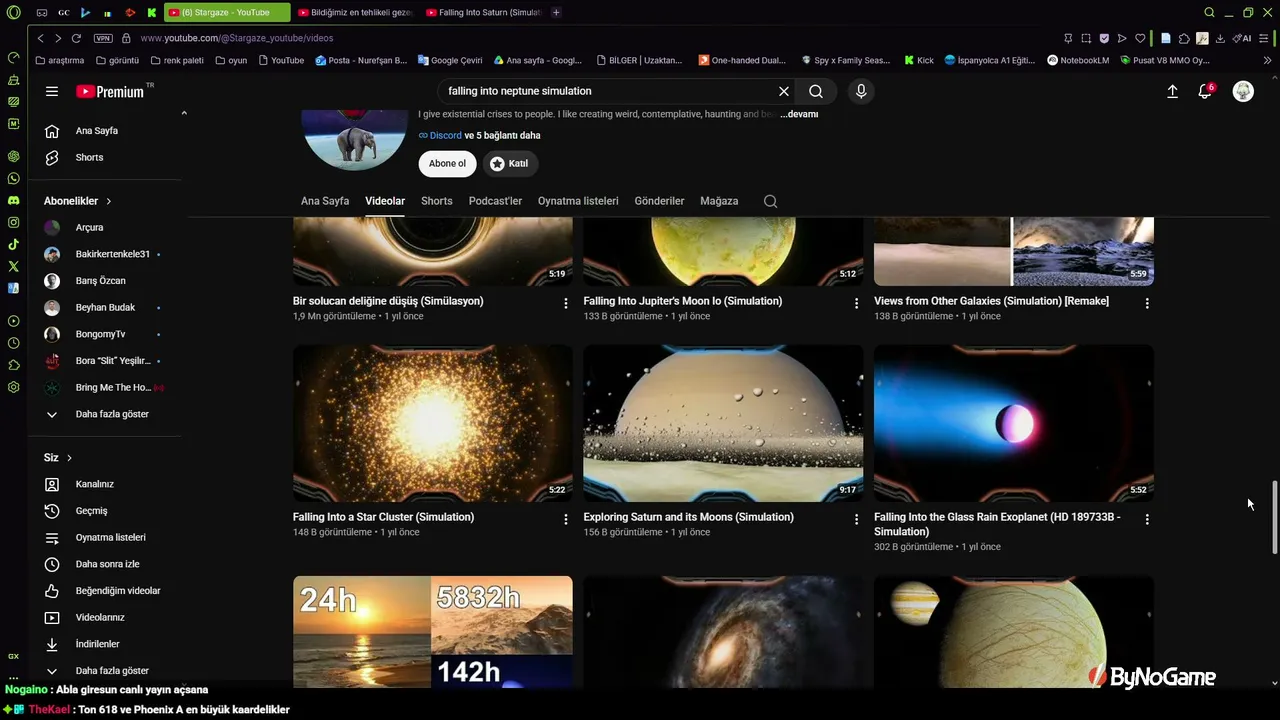Open the Kick bookmark
The width and height of the screenshot is (1280, 720).
(x=919, y=60)
